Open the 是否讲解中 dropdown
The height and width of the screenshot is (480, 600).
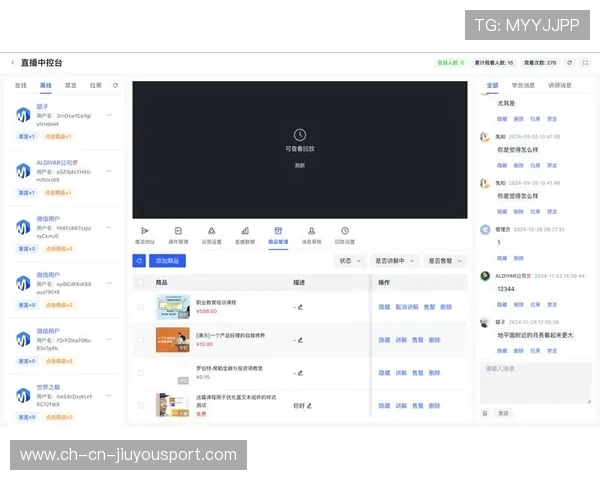click(393, 261)
